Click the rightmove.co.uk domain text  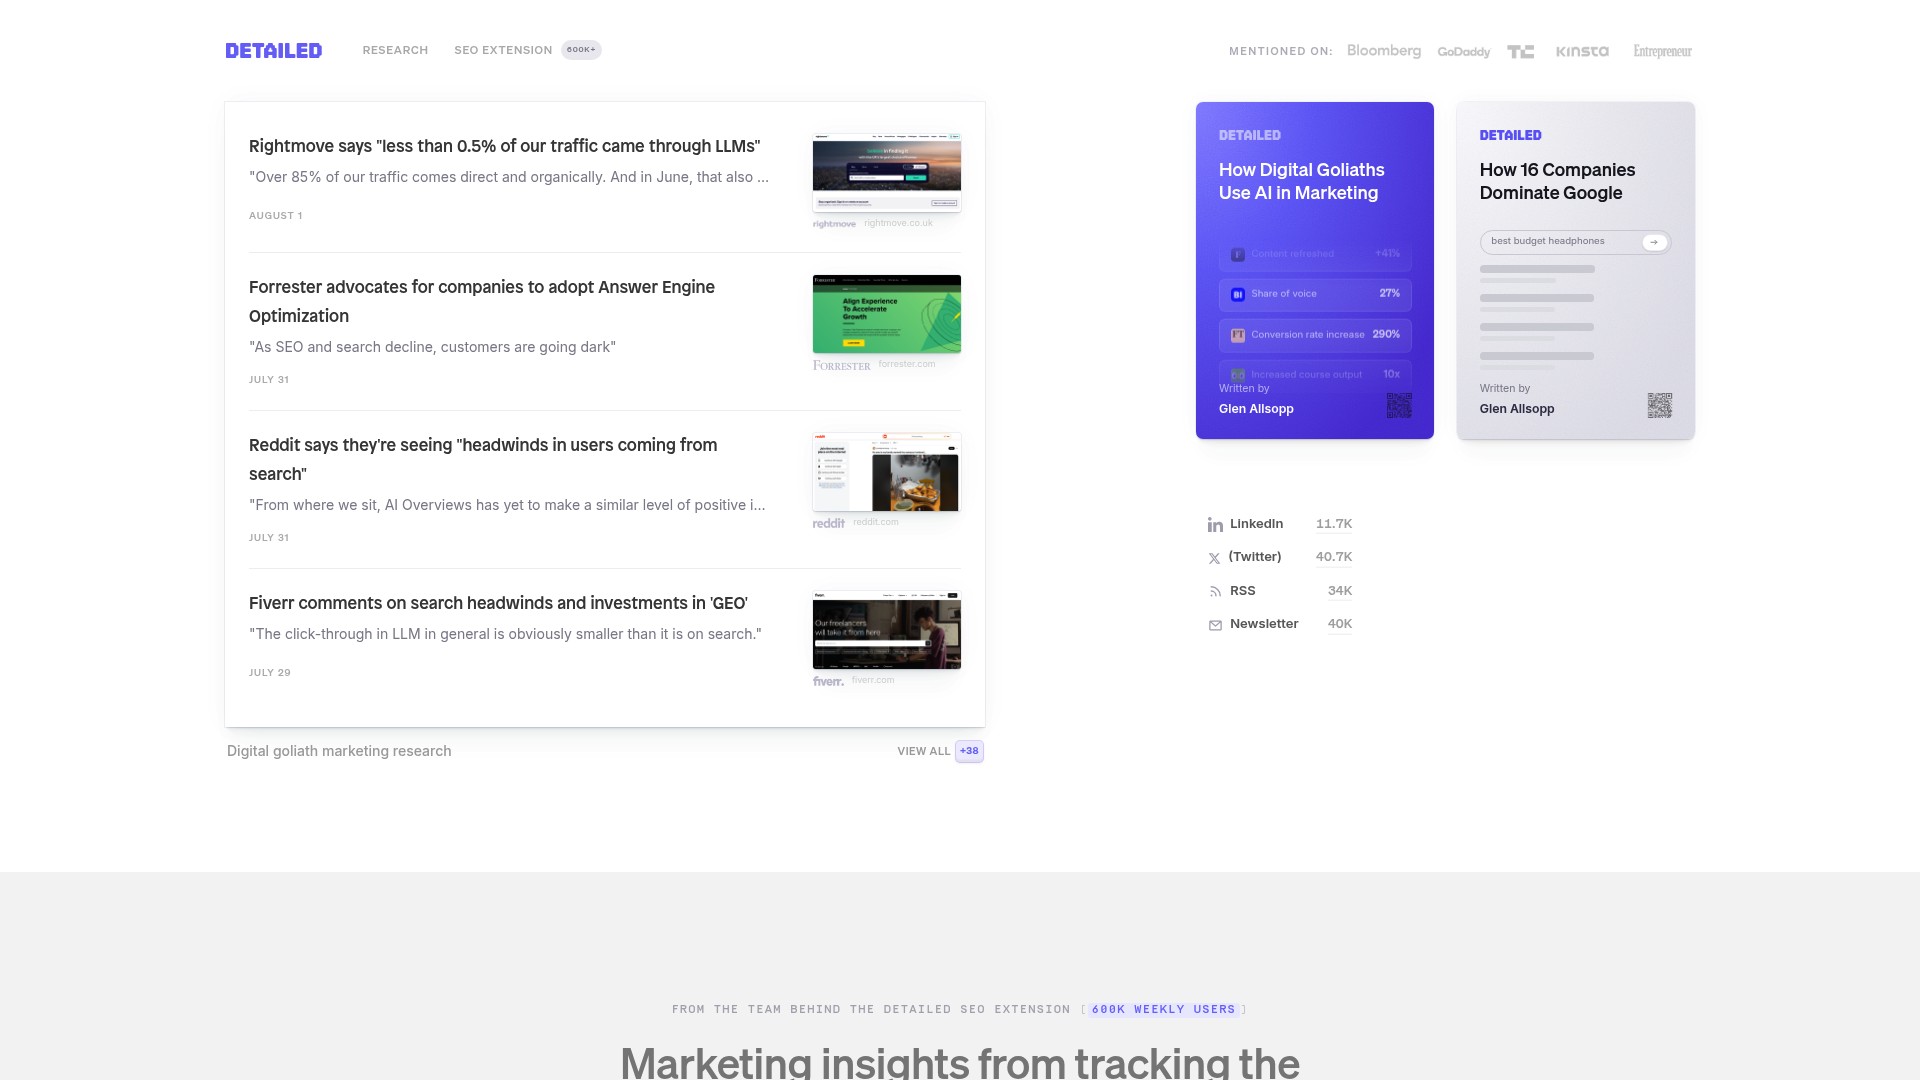tap(898, 223)
